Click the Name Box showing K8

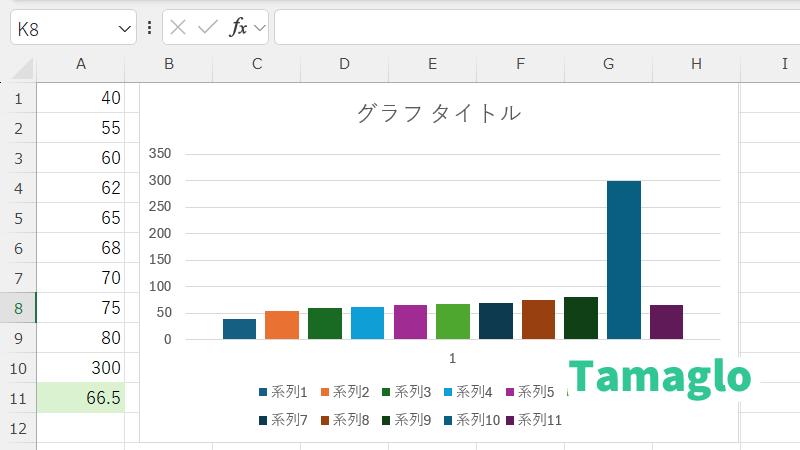[65, 29]
